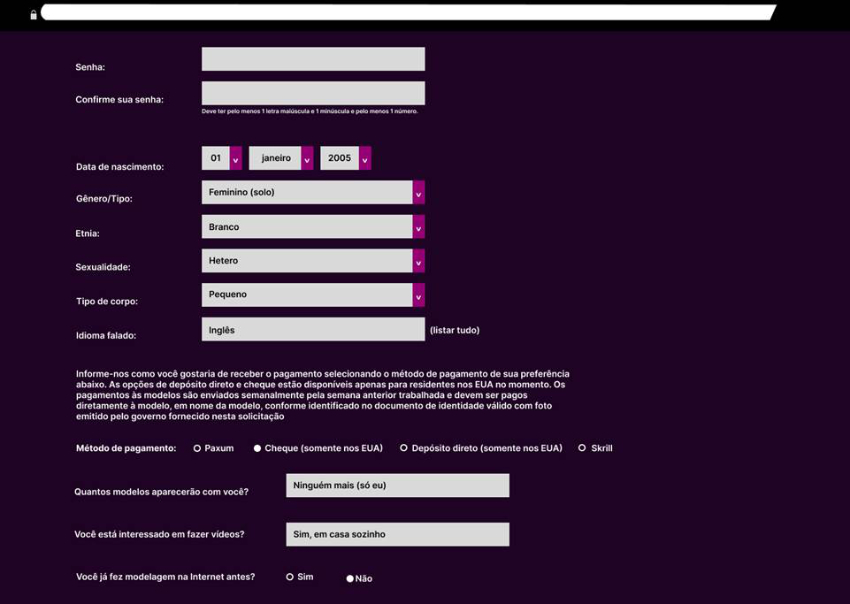Click the Confirme sua senha field
This screenshot has width=850, height=604.
(x=312, y=92)
